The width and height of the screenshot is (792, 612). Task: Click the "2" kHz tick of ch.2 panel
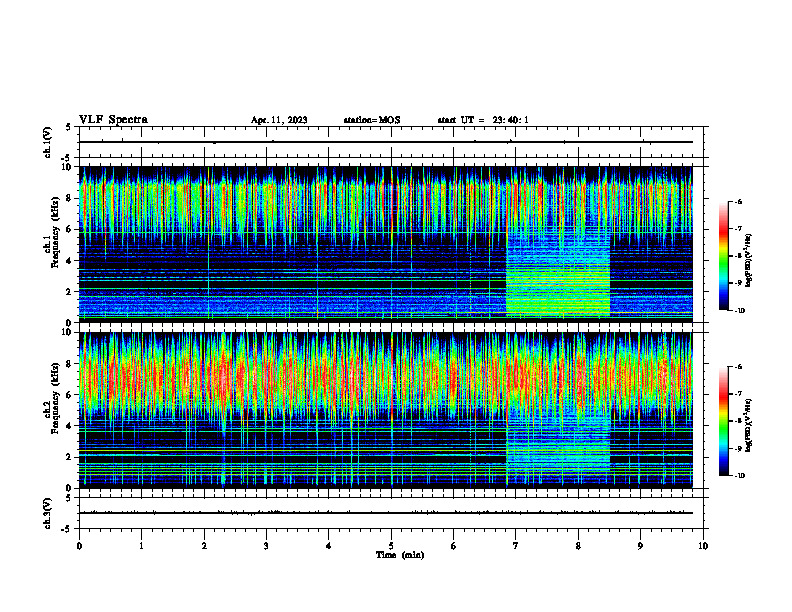pos(70,457)
